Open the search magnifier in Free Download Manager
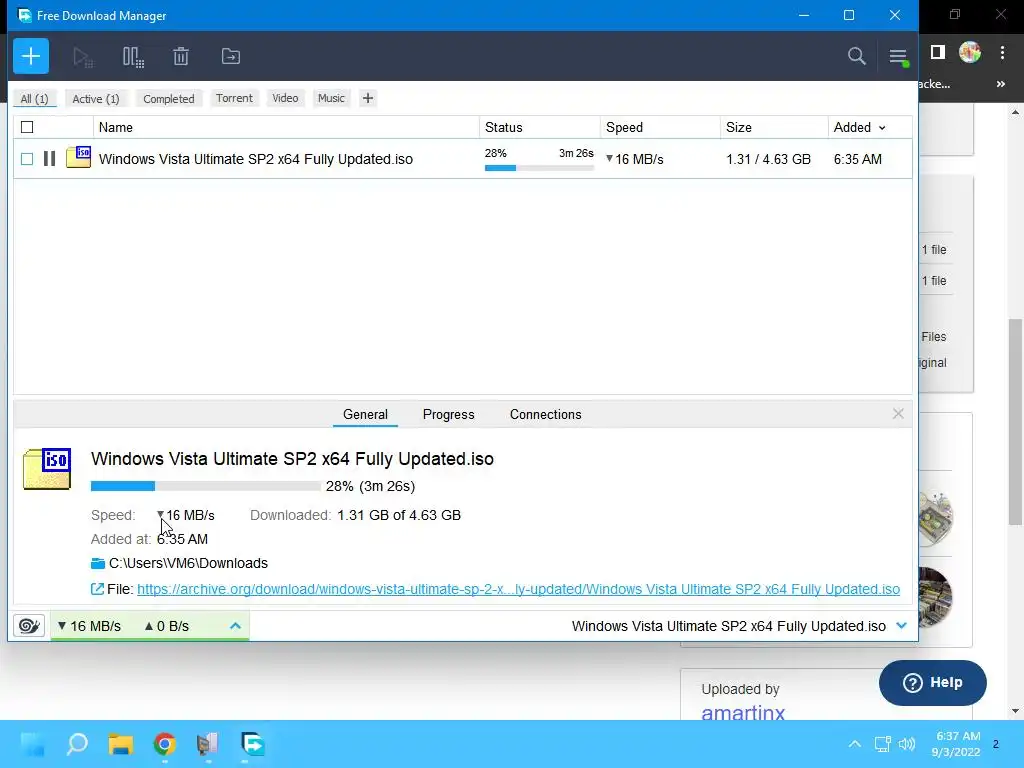The width and height of the screenshot is (1024, 768). tap(857, 56)
